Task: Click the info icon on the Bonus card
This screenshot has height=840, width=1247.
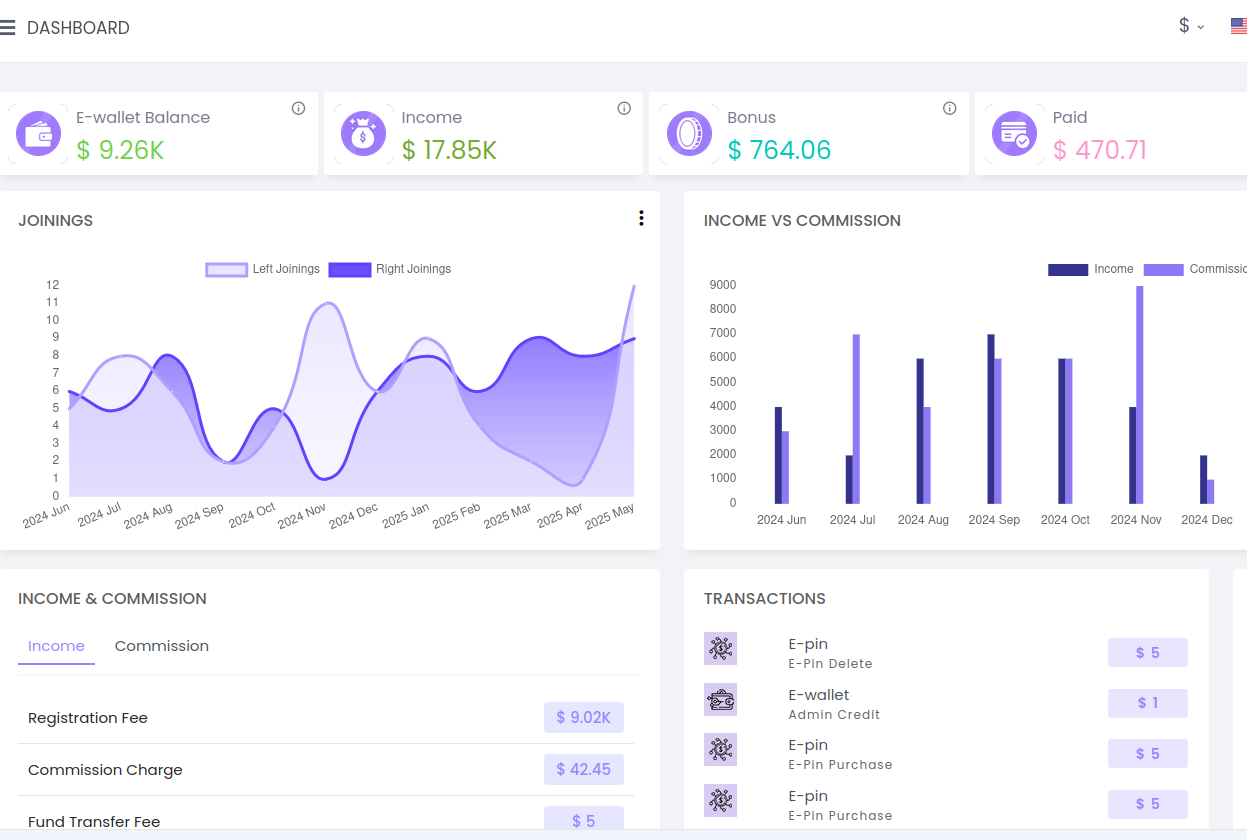Action: (x=949, y=108)
